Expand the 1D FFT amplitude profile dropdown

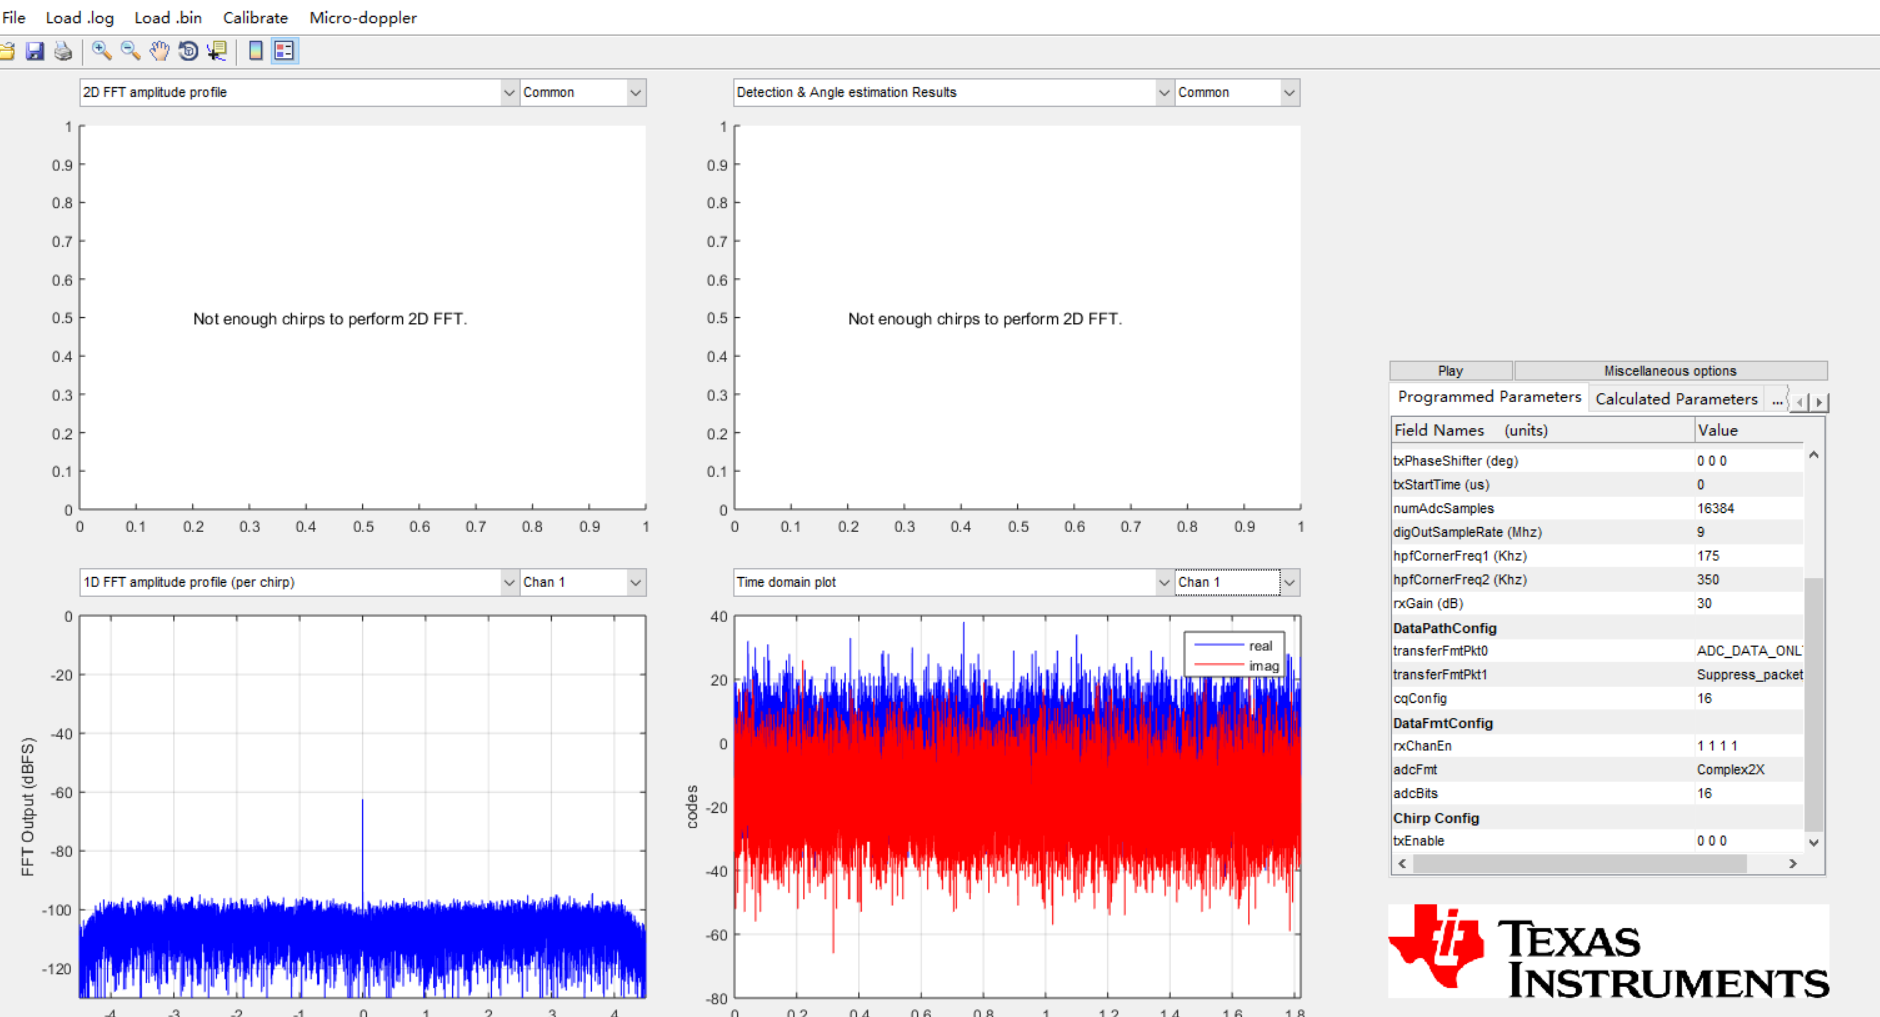click(x=299, y=582)
